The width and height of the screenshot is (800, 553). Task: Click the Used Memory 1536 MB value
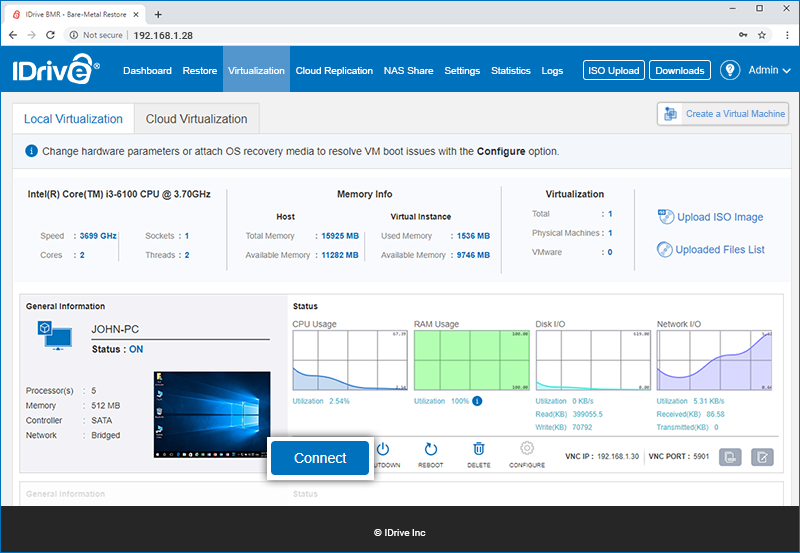[473, 236]
